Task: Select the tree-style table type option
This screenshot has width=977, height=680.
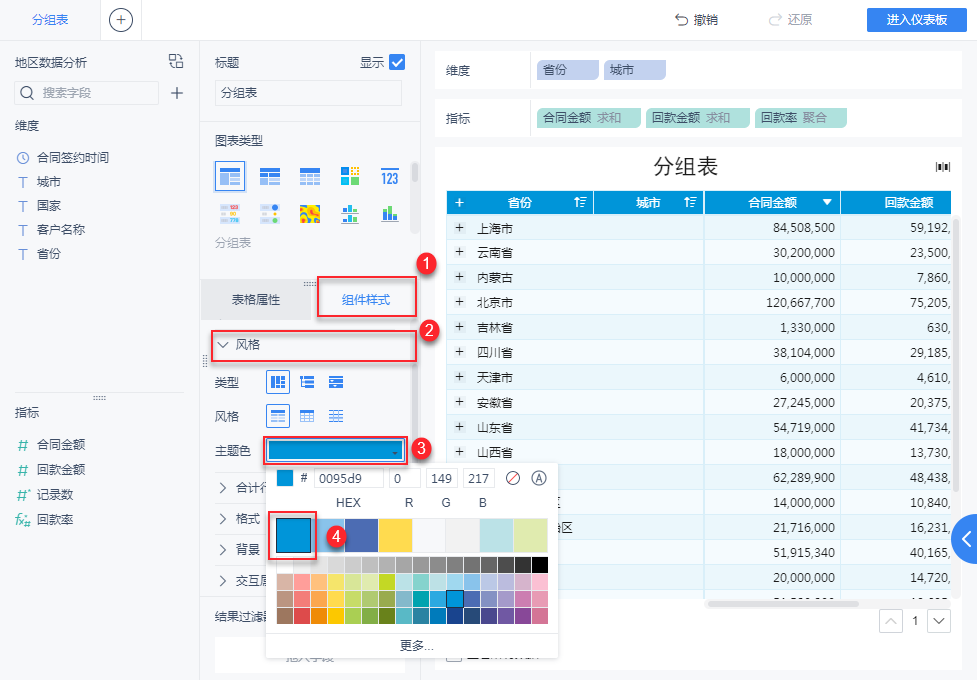Action: click(x=308, y=382)
